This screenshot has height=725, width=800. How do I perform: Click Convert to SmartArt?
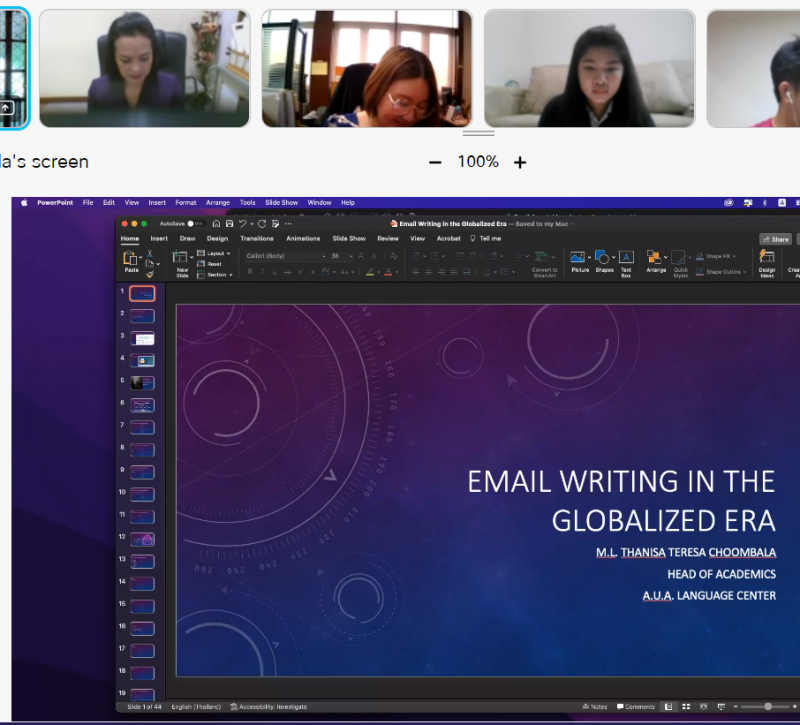pyautogui.click(x=544, y=263)
